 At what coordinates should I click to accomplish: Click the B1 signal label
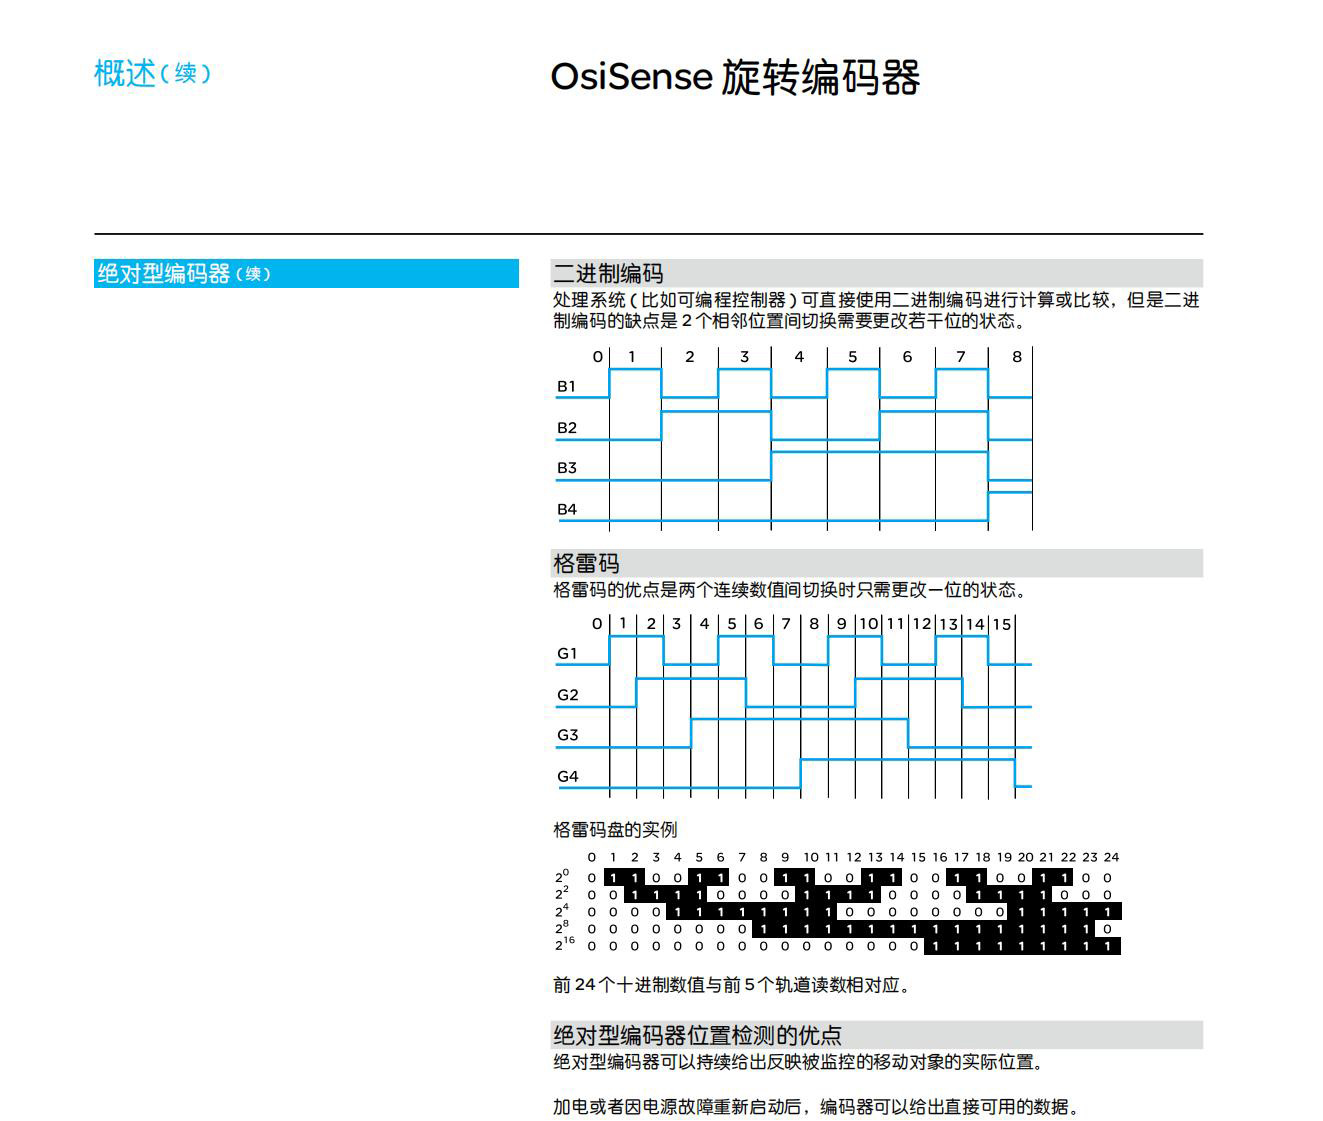pos(567,386)
